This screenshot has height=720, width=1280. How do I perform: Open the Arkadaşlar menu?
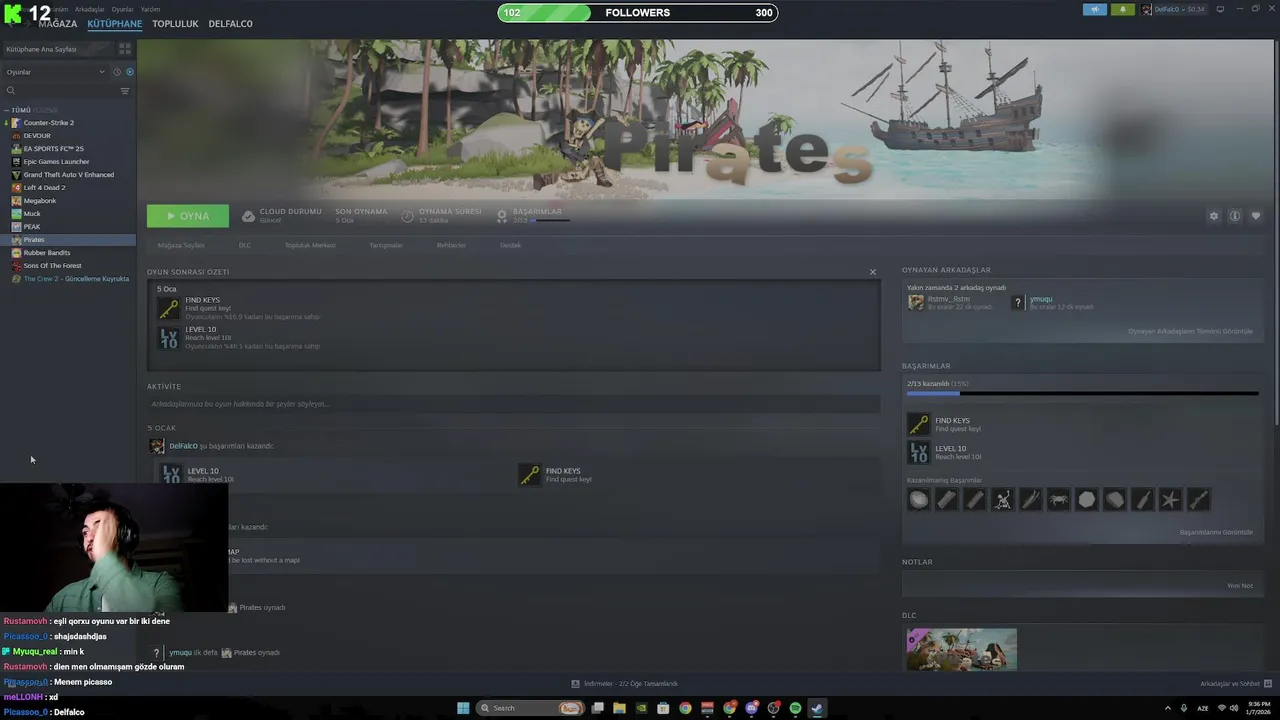[90, 9]
